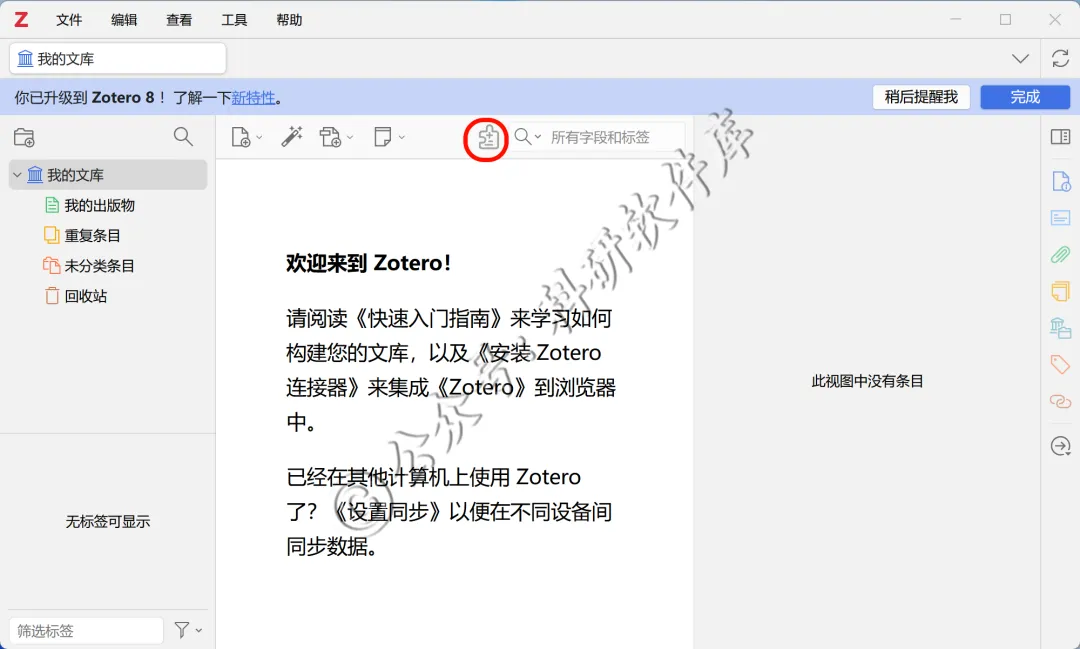Open the 新特性 link
The height and width of the screenshot is (649, 1080).
(253, 98)
